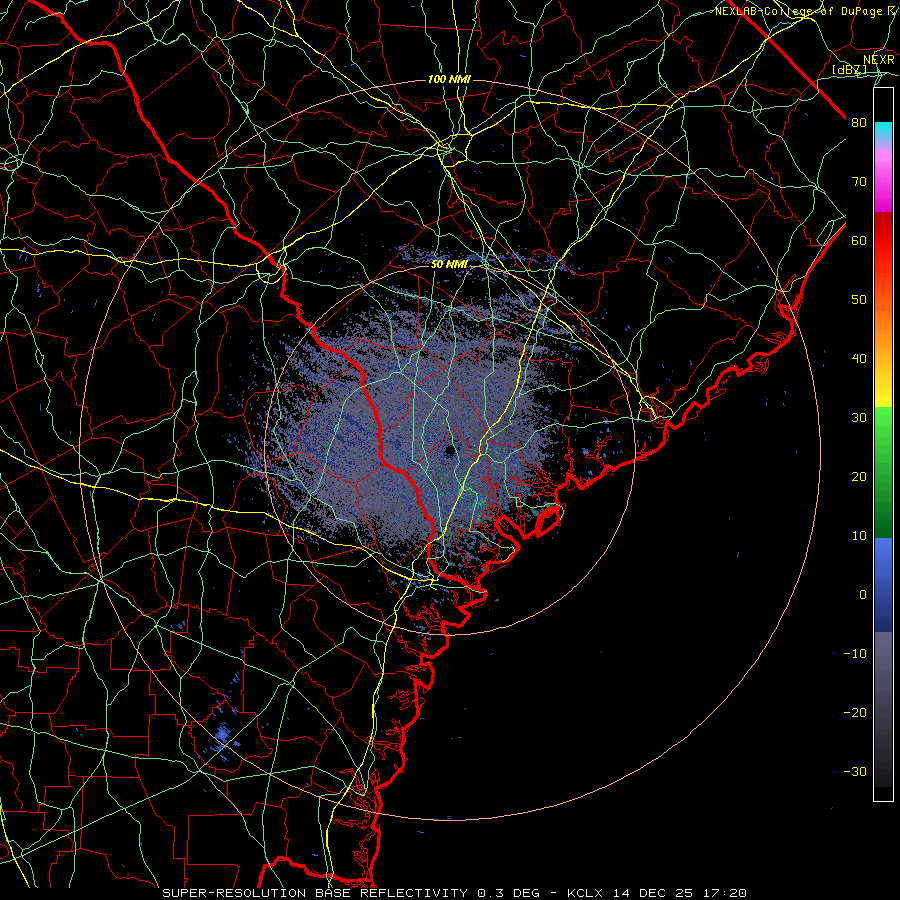Click the 80 value on the dBZ scale
This screenshot has height=900, width=900.
859,123
